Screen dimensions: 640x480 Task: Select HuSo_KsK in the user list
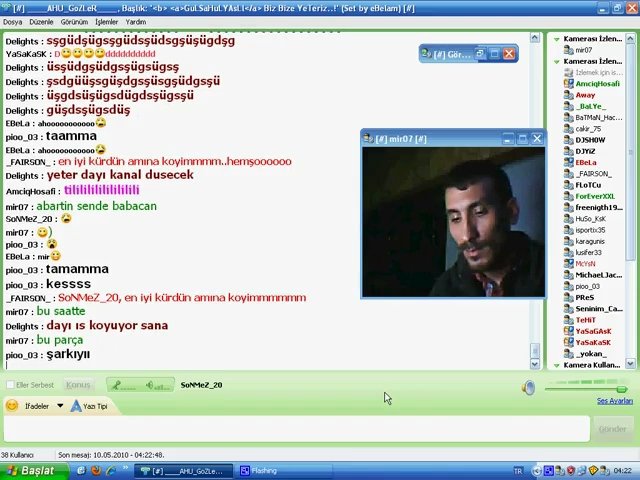[590, 219]
